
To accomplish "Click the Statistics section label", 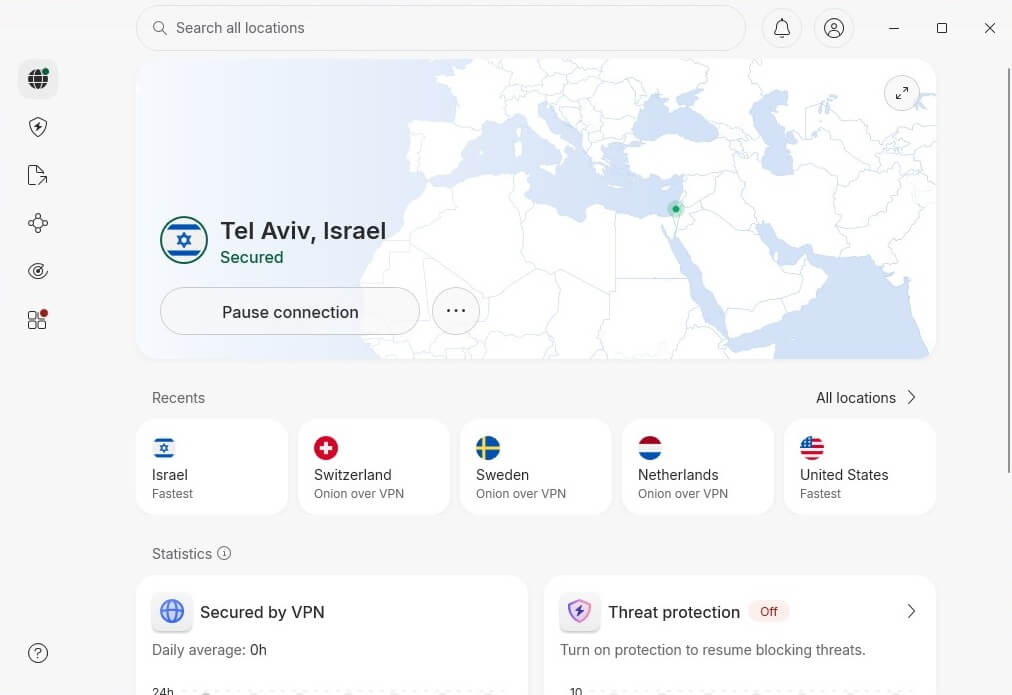I will click(182, 554).
